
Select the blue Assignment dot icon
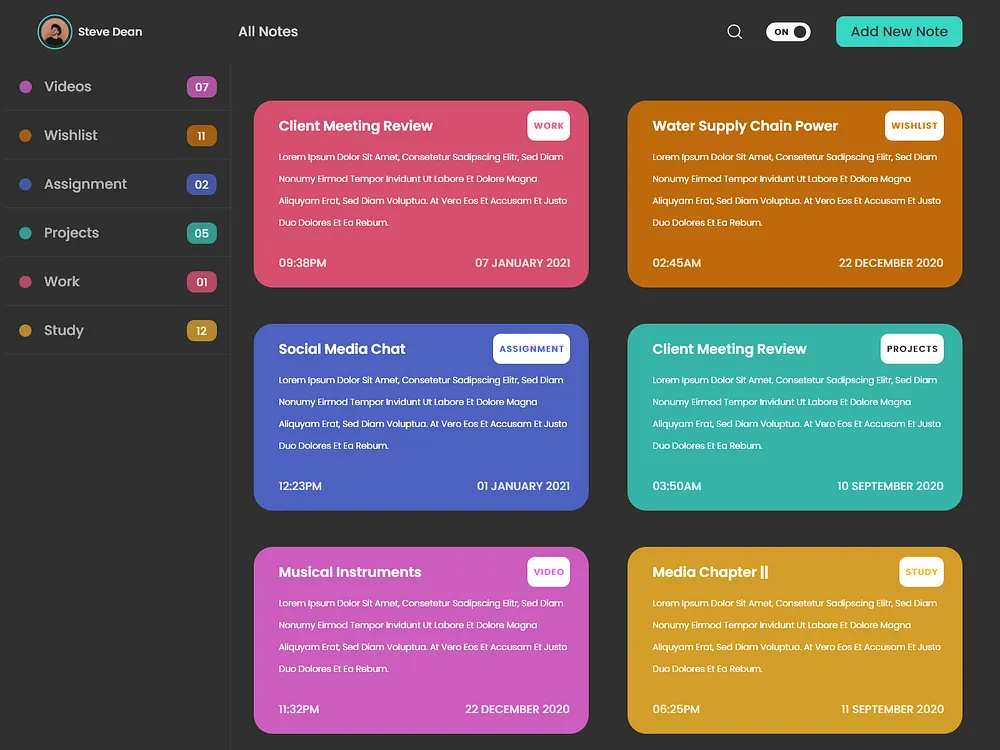(25, 184)
